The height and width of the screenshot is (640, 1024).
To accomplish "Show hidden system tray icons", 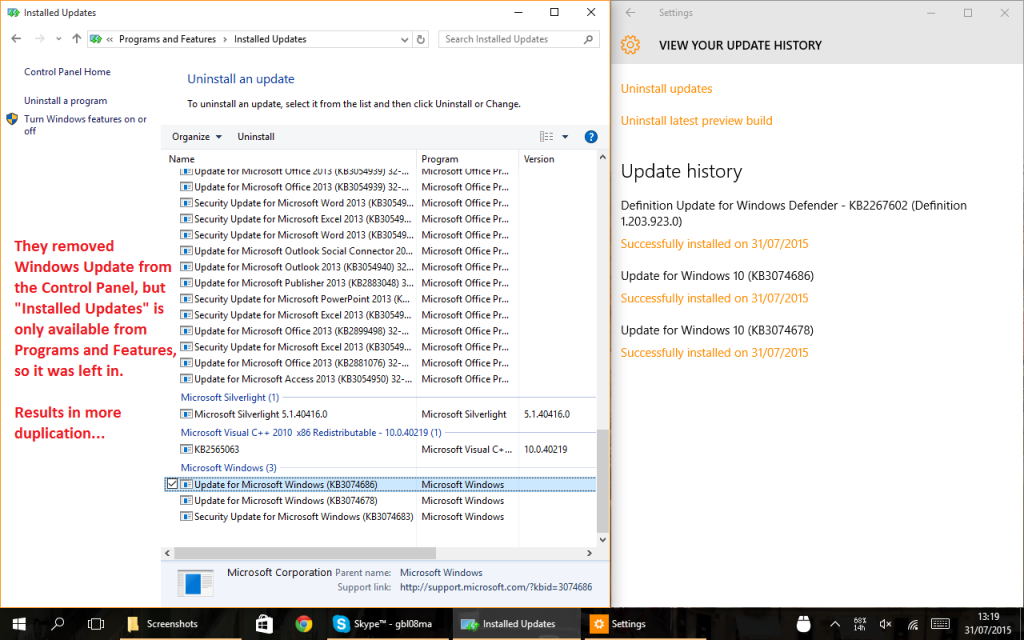I will coord(834,624).
